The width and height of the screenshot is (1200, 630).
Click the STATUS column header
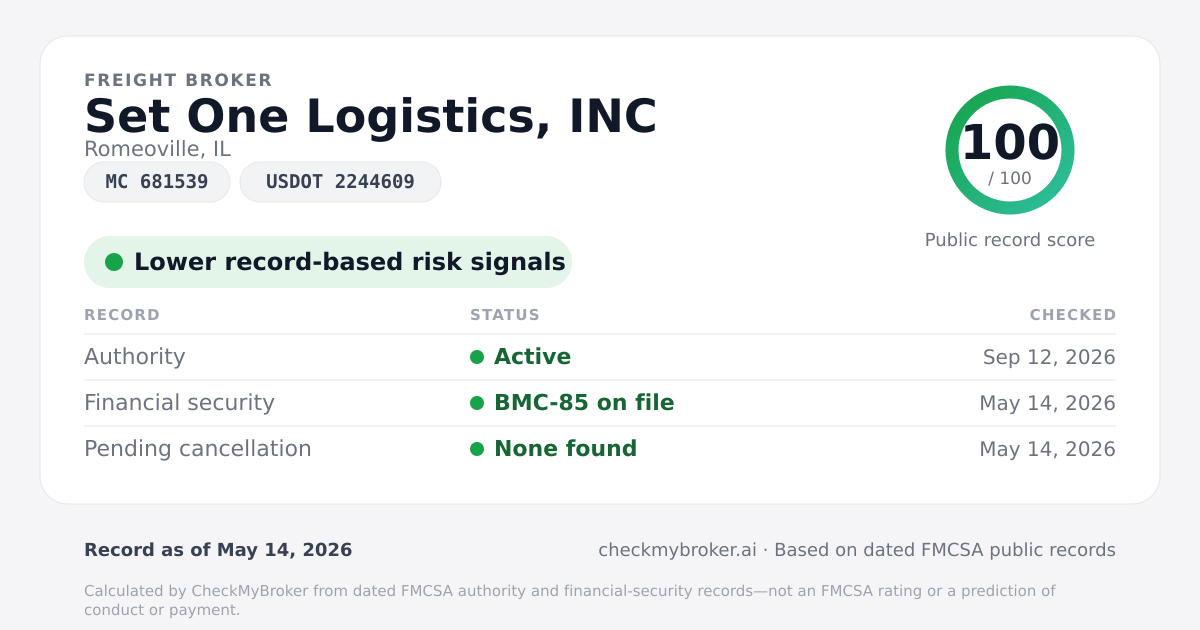505,315
